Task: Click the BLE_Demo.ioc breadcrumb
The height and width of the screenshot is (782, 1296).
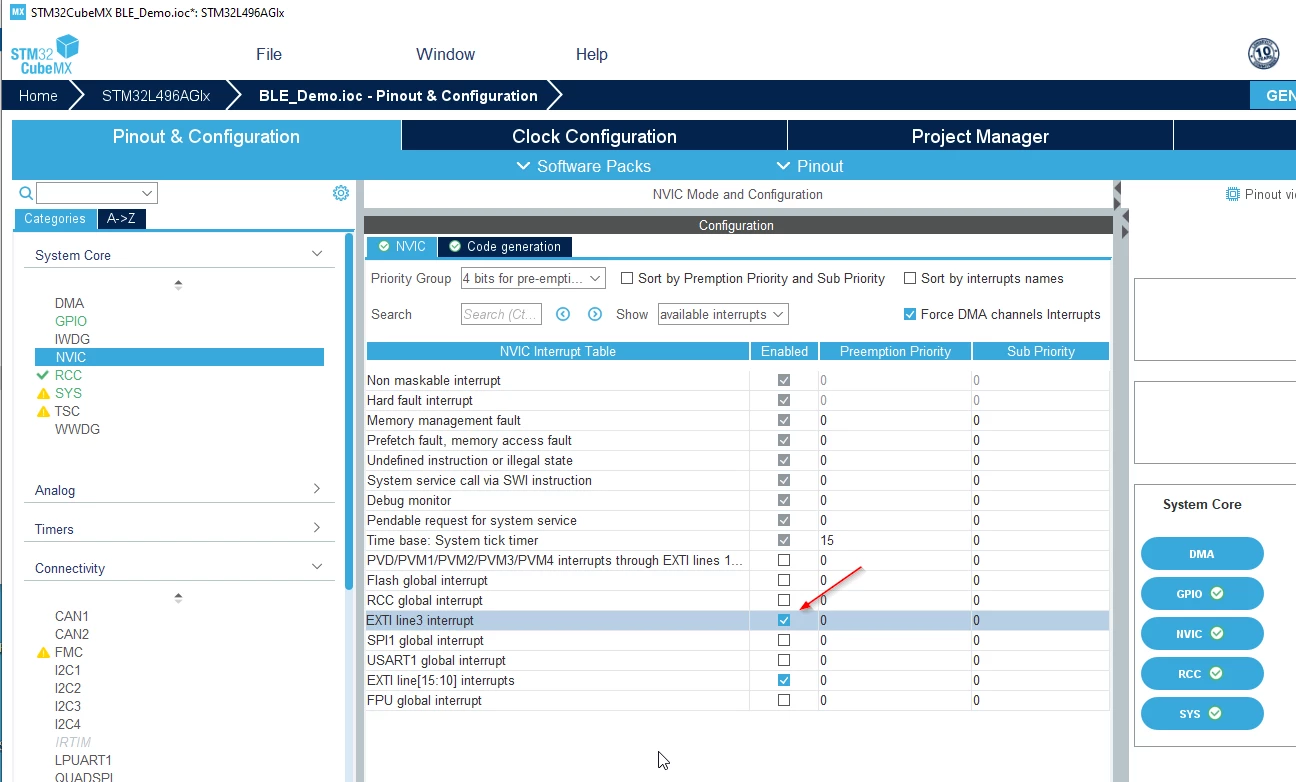Action: coord(398,96)
